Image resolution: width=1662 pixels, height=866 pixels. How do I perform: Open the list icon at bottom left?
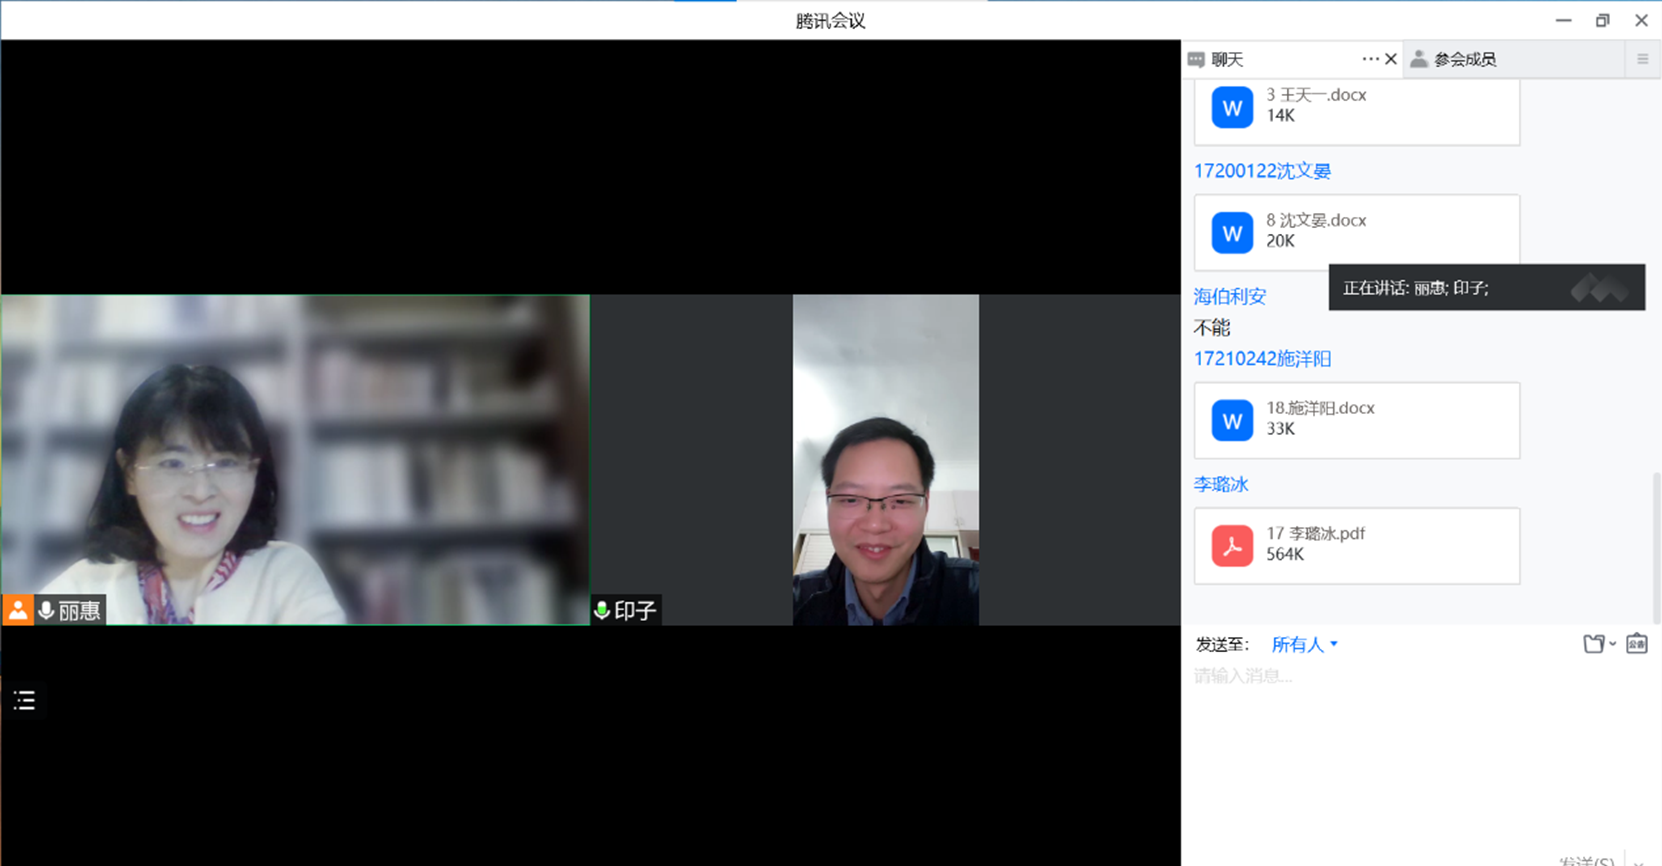tap(25, 700)
